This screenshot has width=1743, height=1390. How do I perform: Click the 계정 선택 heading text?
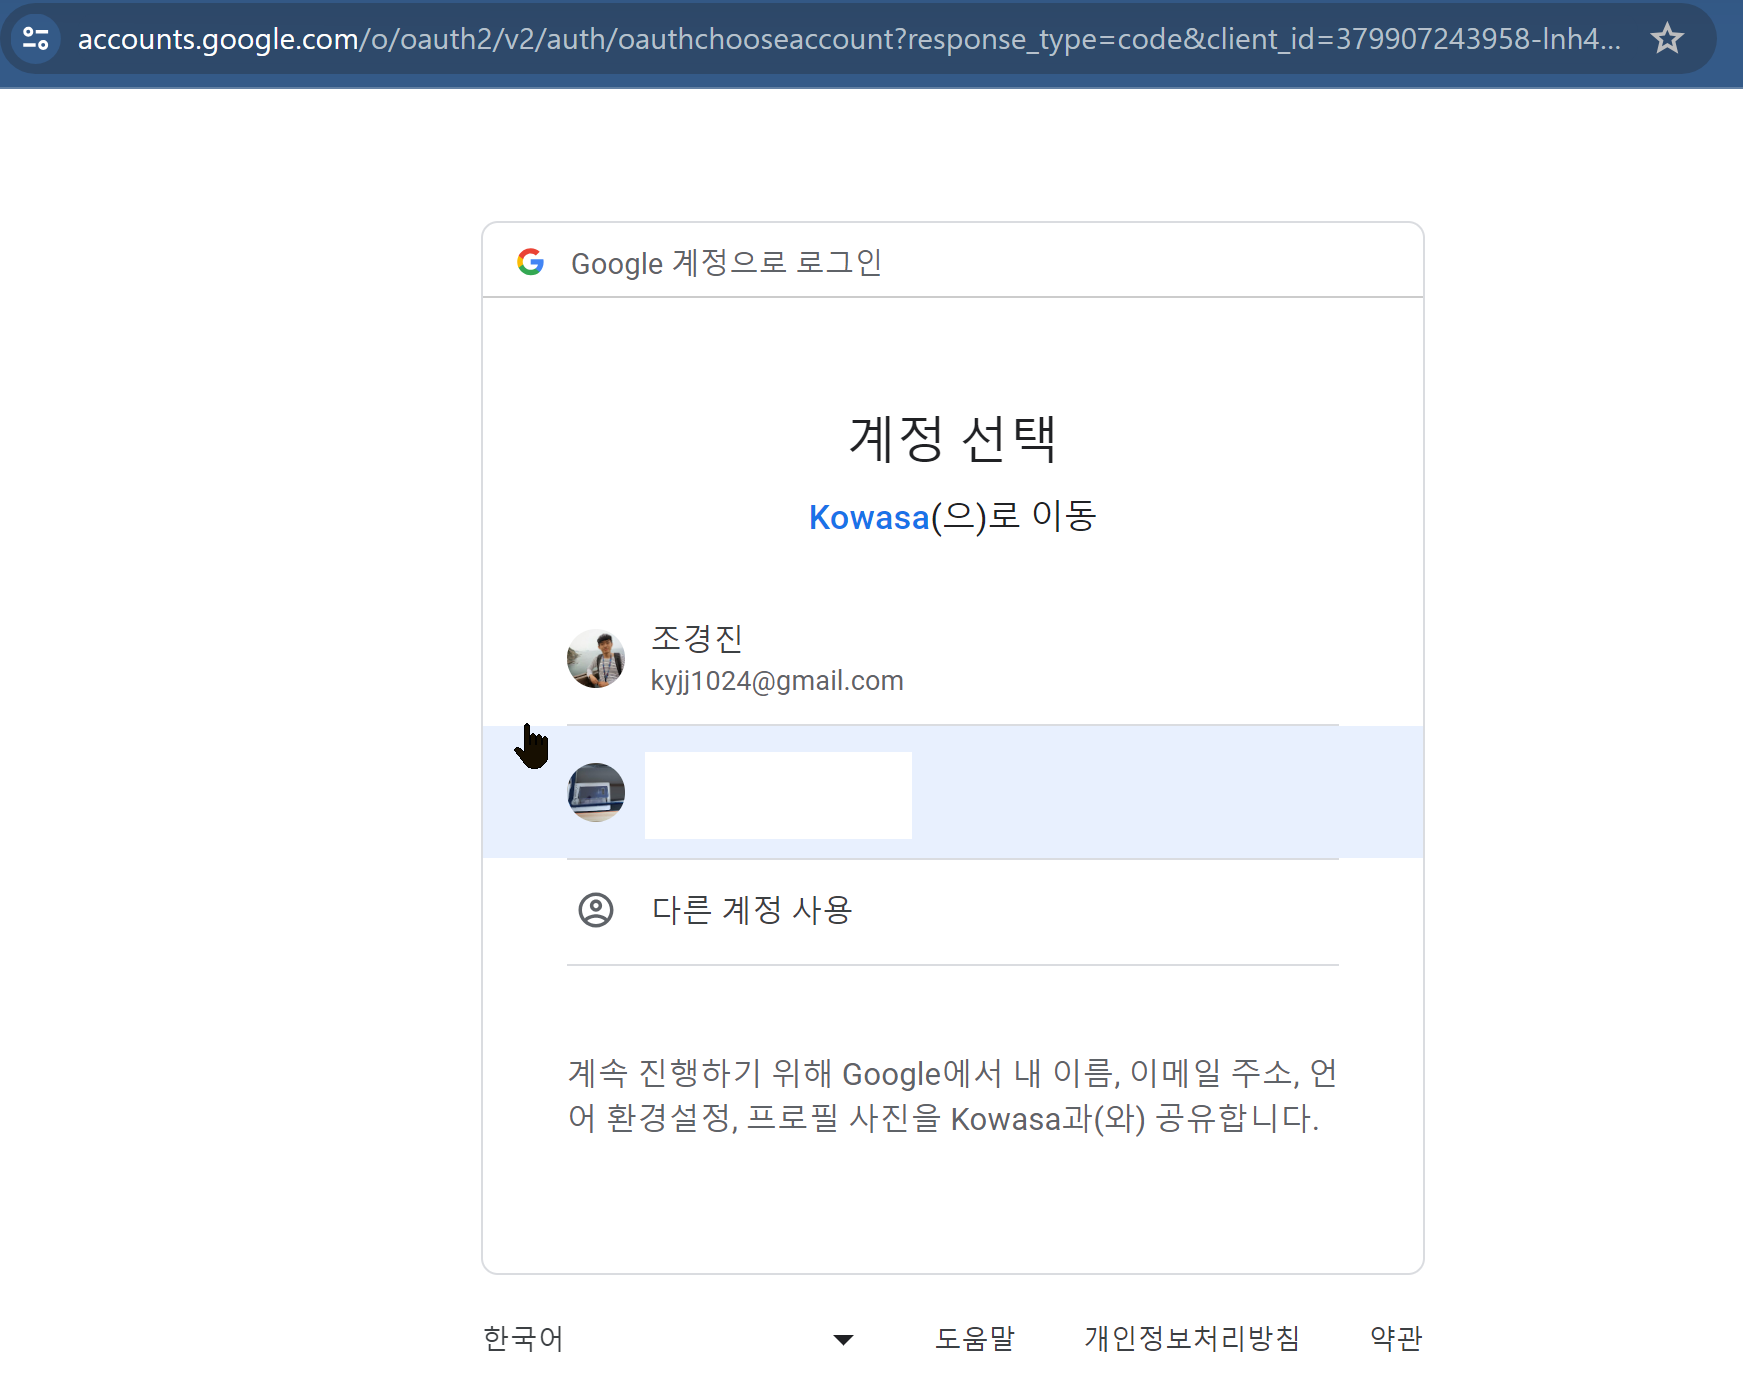(953, 439)
